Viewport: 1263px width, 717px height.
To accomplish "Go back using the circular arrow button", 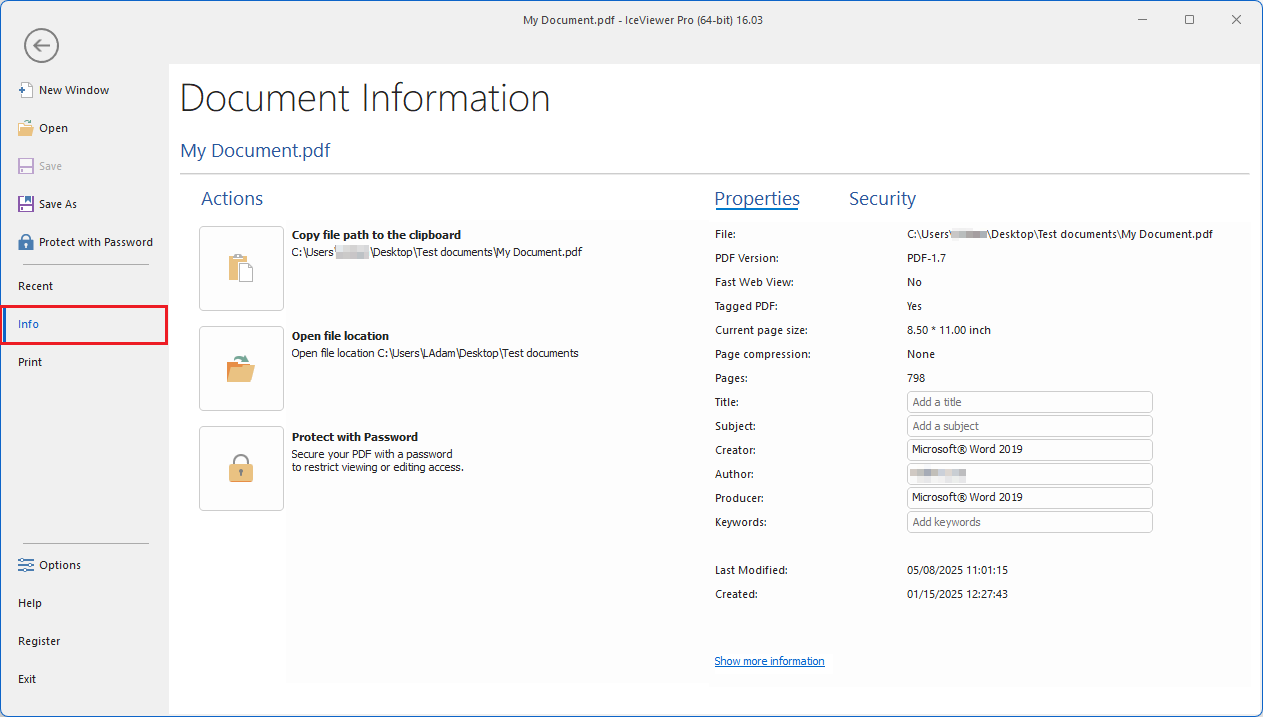I will pos(42,45).
